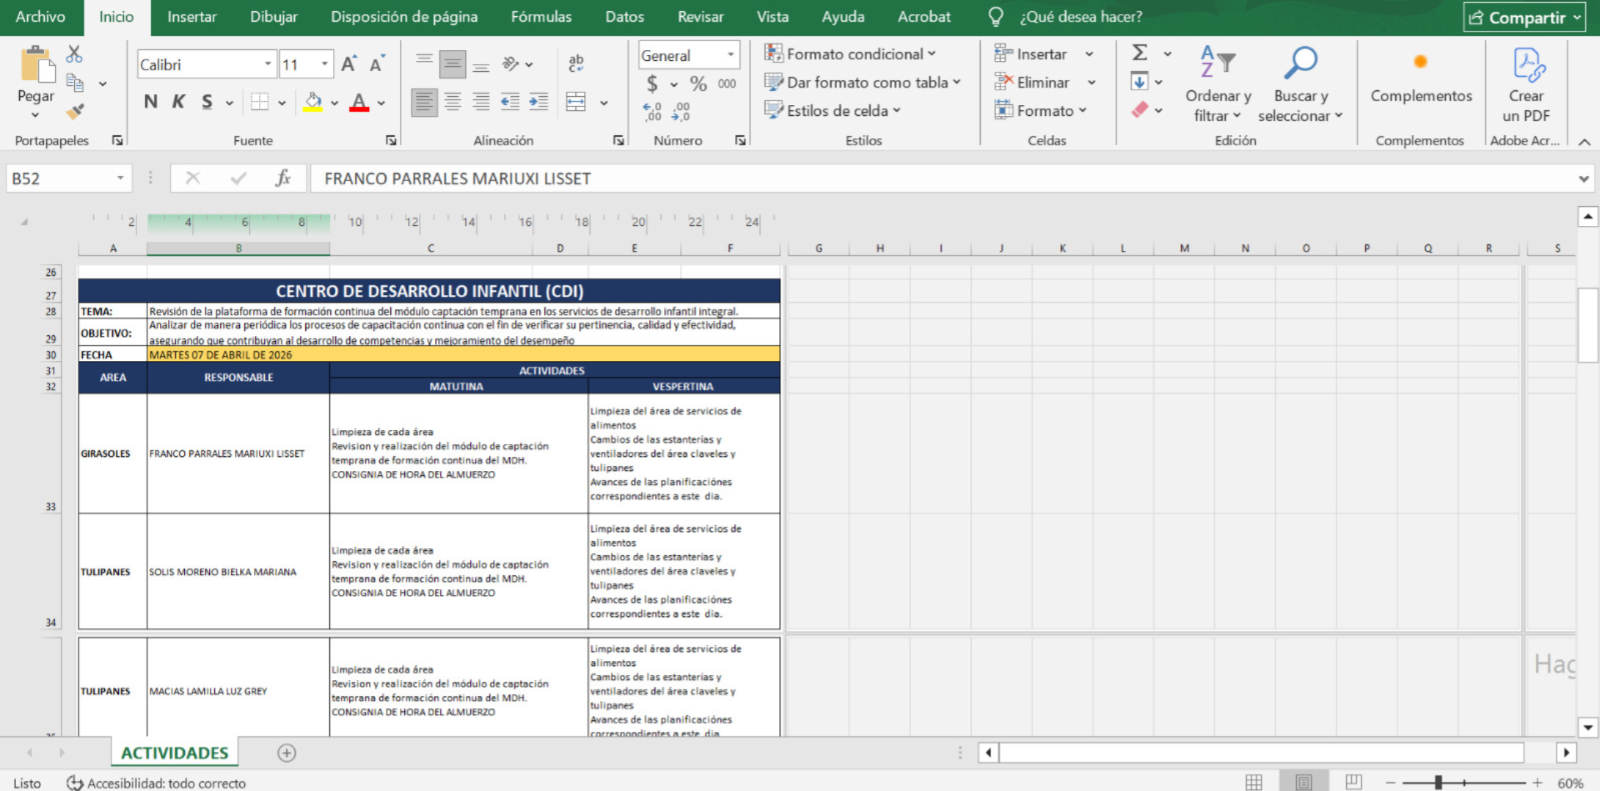Click the Complementos button
This screenshot has width=1600, height=791.
click(1420, 78)
